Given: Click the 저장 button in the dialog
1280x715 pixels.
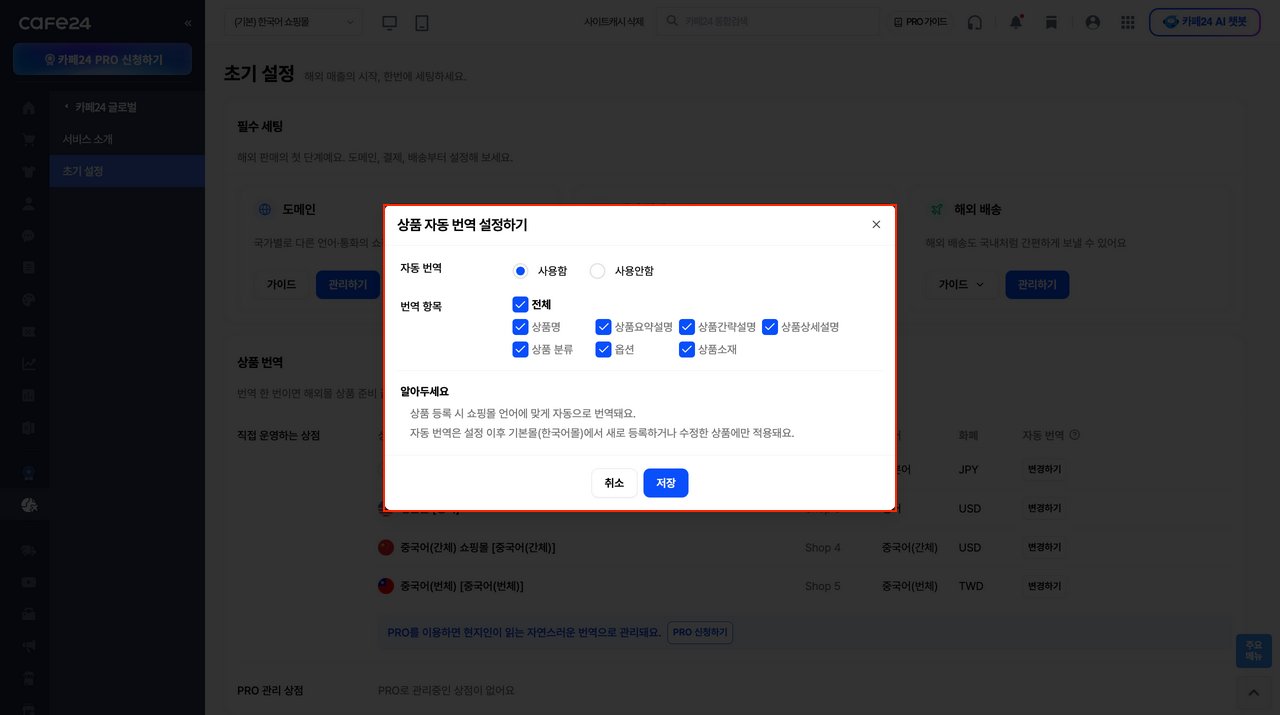Looking at the screenshot, I should [x=666, y=483].
